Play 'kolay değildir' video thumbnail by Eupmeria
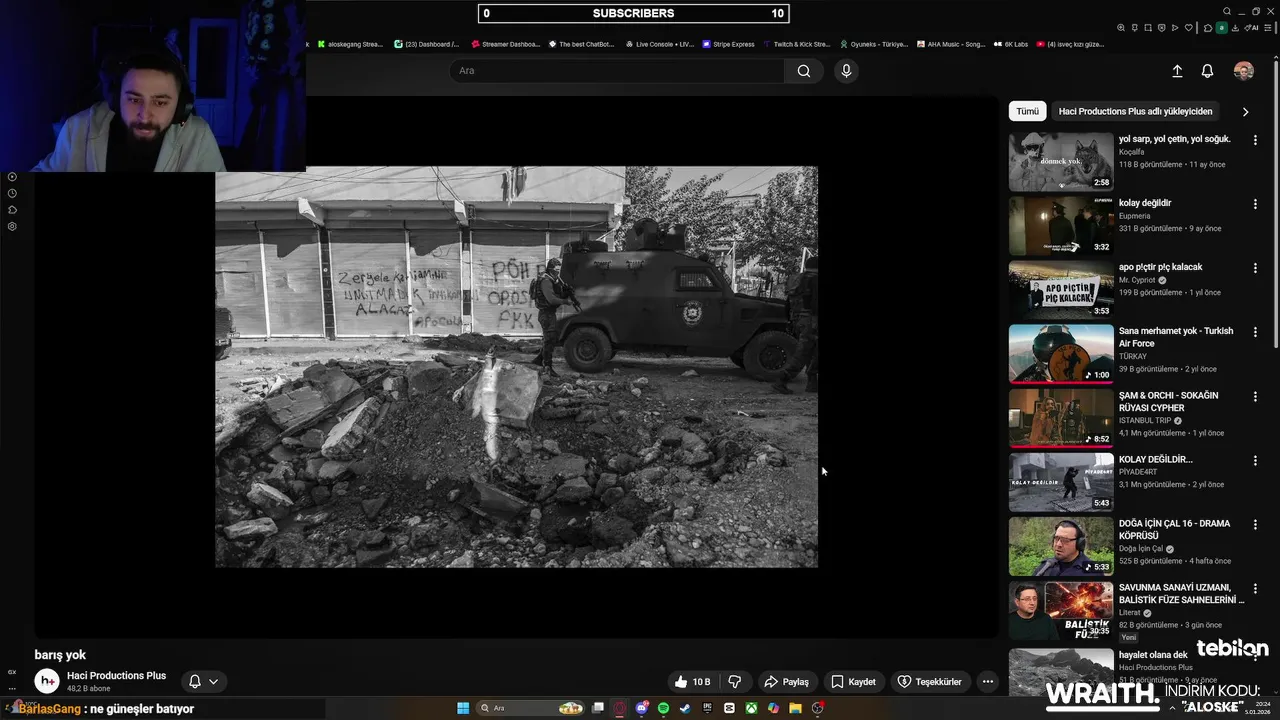The image size is (1280, 720). click(x=1061, y=225)
